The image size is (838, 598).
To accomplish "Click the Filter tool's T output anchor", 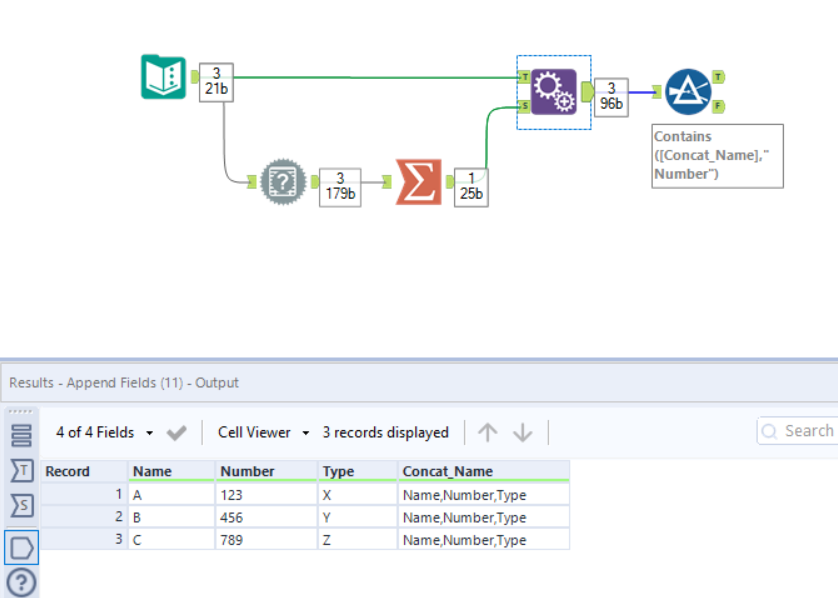I will [719, 77].
